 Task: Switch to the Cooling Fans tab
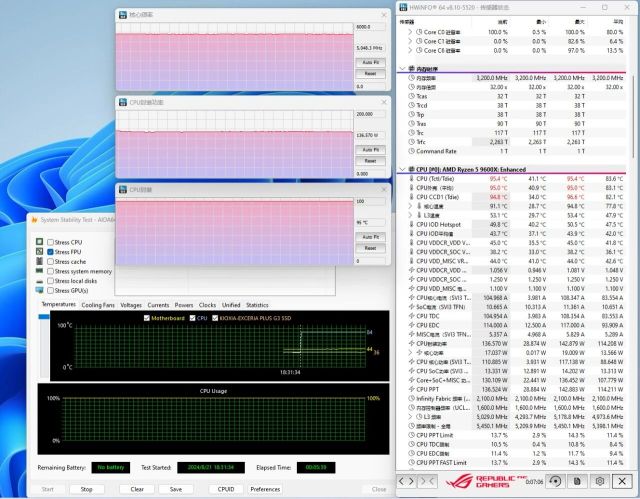coord(98,305)
